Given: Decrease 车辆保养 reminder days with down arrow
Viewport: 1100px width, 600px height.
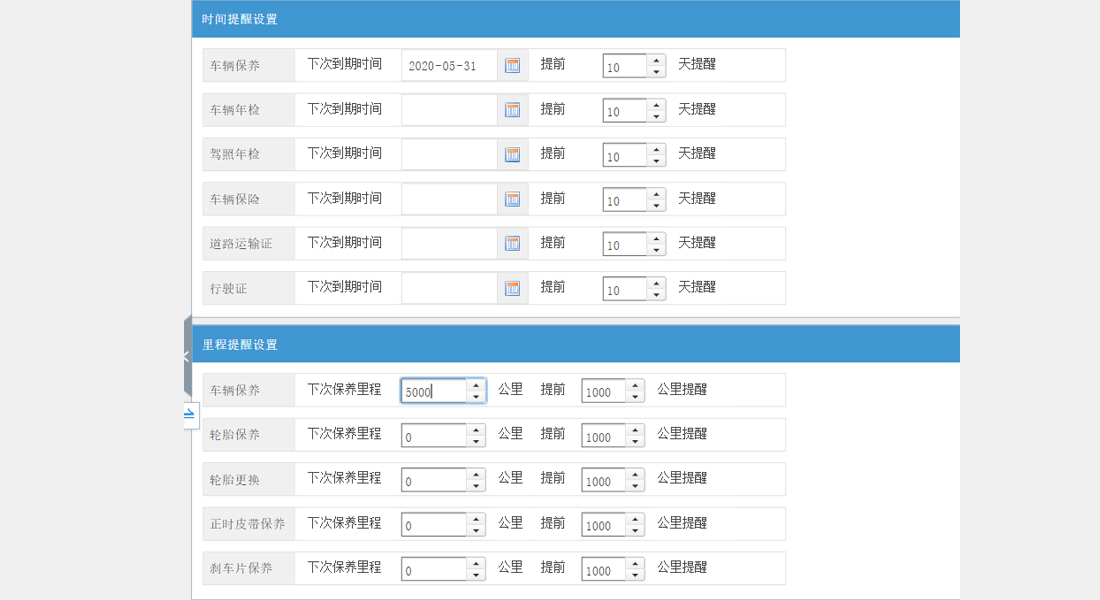Looking at the screenshot, I should [x=656, y=72].
